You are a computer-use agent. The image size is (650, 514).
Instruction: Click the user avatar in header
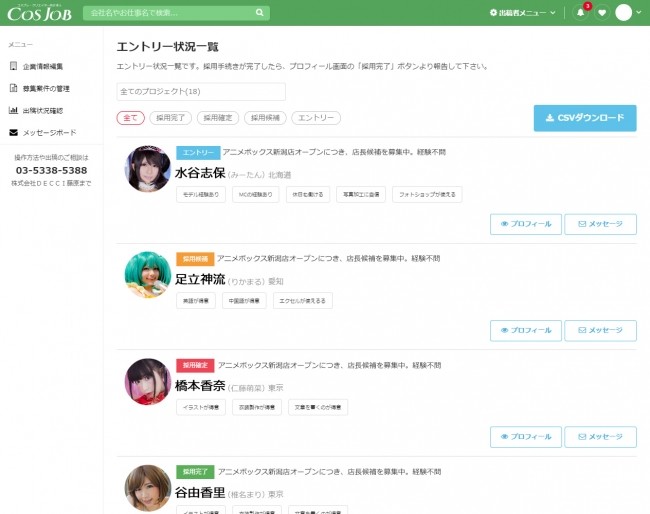(x=624, y=13)
